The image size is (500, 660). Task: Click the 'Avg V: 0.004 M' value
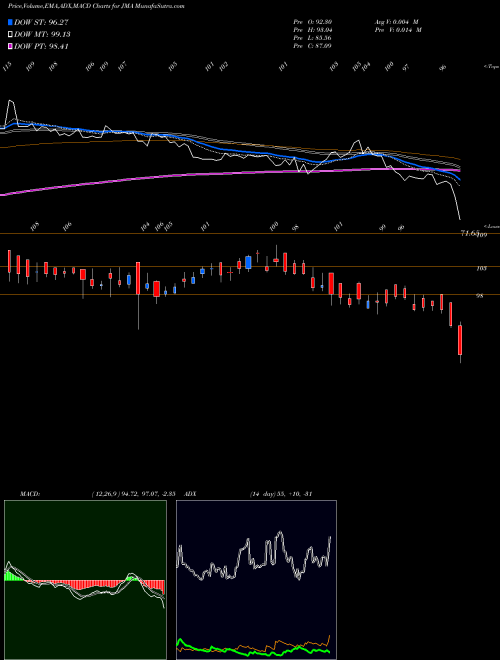[397, 22]
